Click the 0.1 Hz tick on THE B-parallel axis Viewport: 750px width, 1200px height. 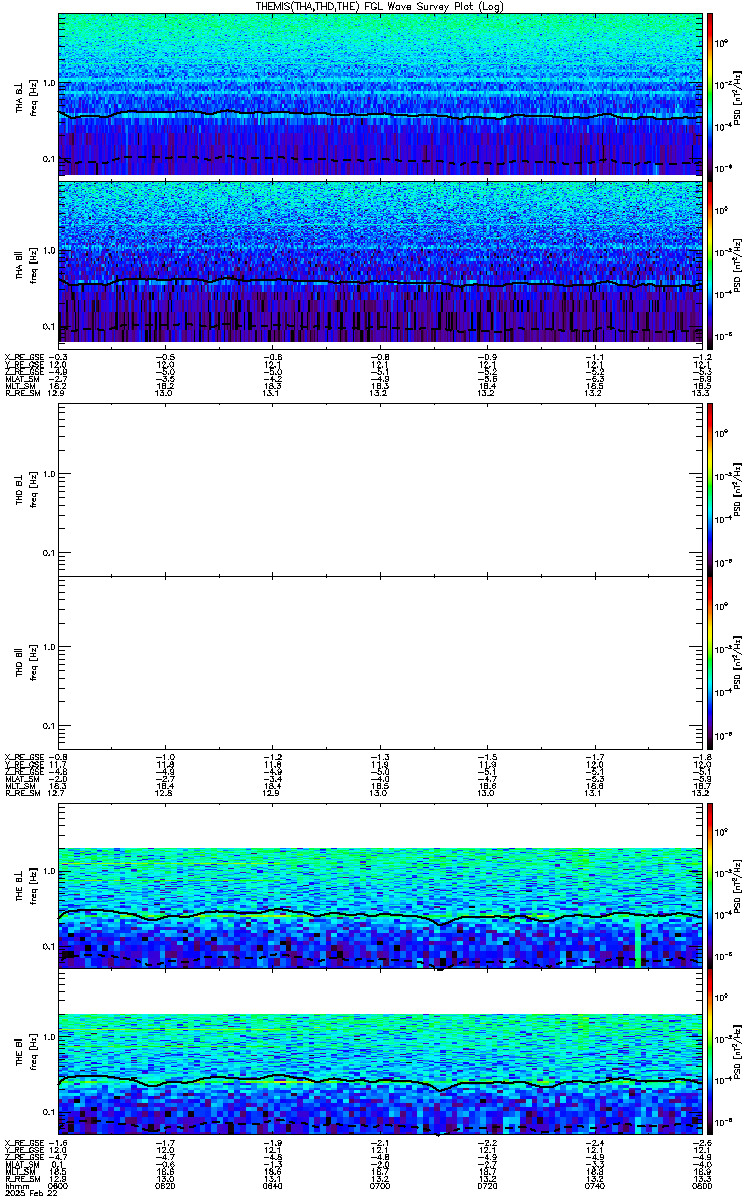click(x=49, y=1112)
